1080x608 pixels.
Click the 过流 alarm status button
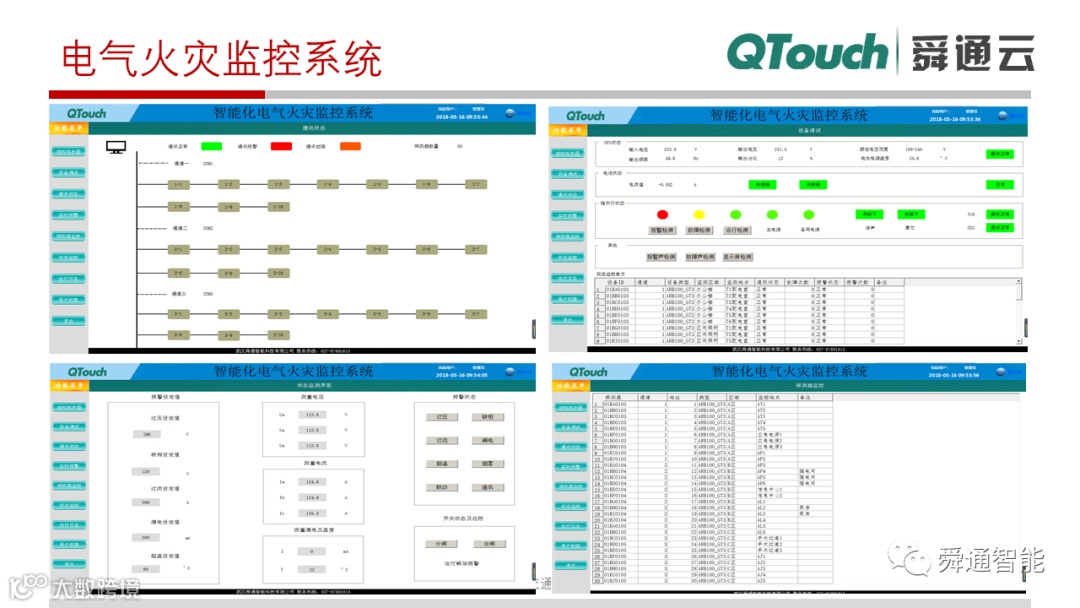pyautogui.click(x=442, y=441)
